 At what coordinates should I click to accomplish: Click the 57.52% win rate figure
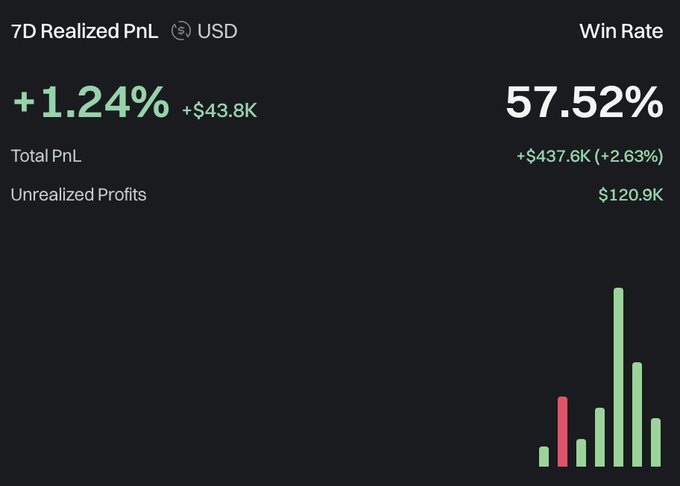tap(585, 102)
